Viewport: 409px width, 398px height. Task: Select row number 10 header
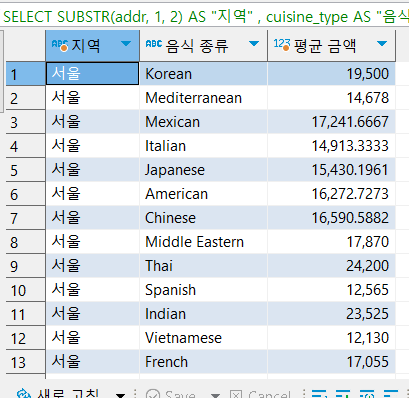click(25, 290)
